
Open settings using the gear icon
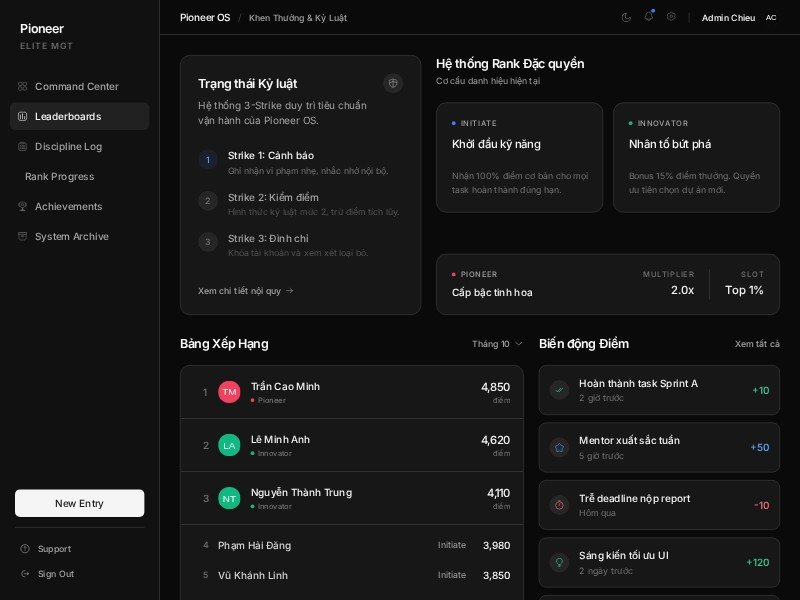671,17
